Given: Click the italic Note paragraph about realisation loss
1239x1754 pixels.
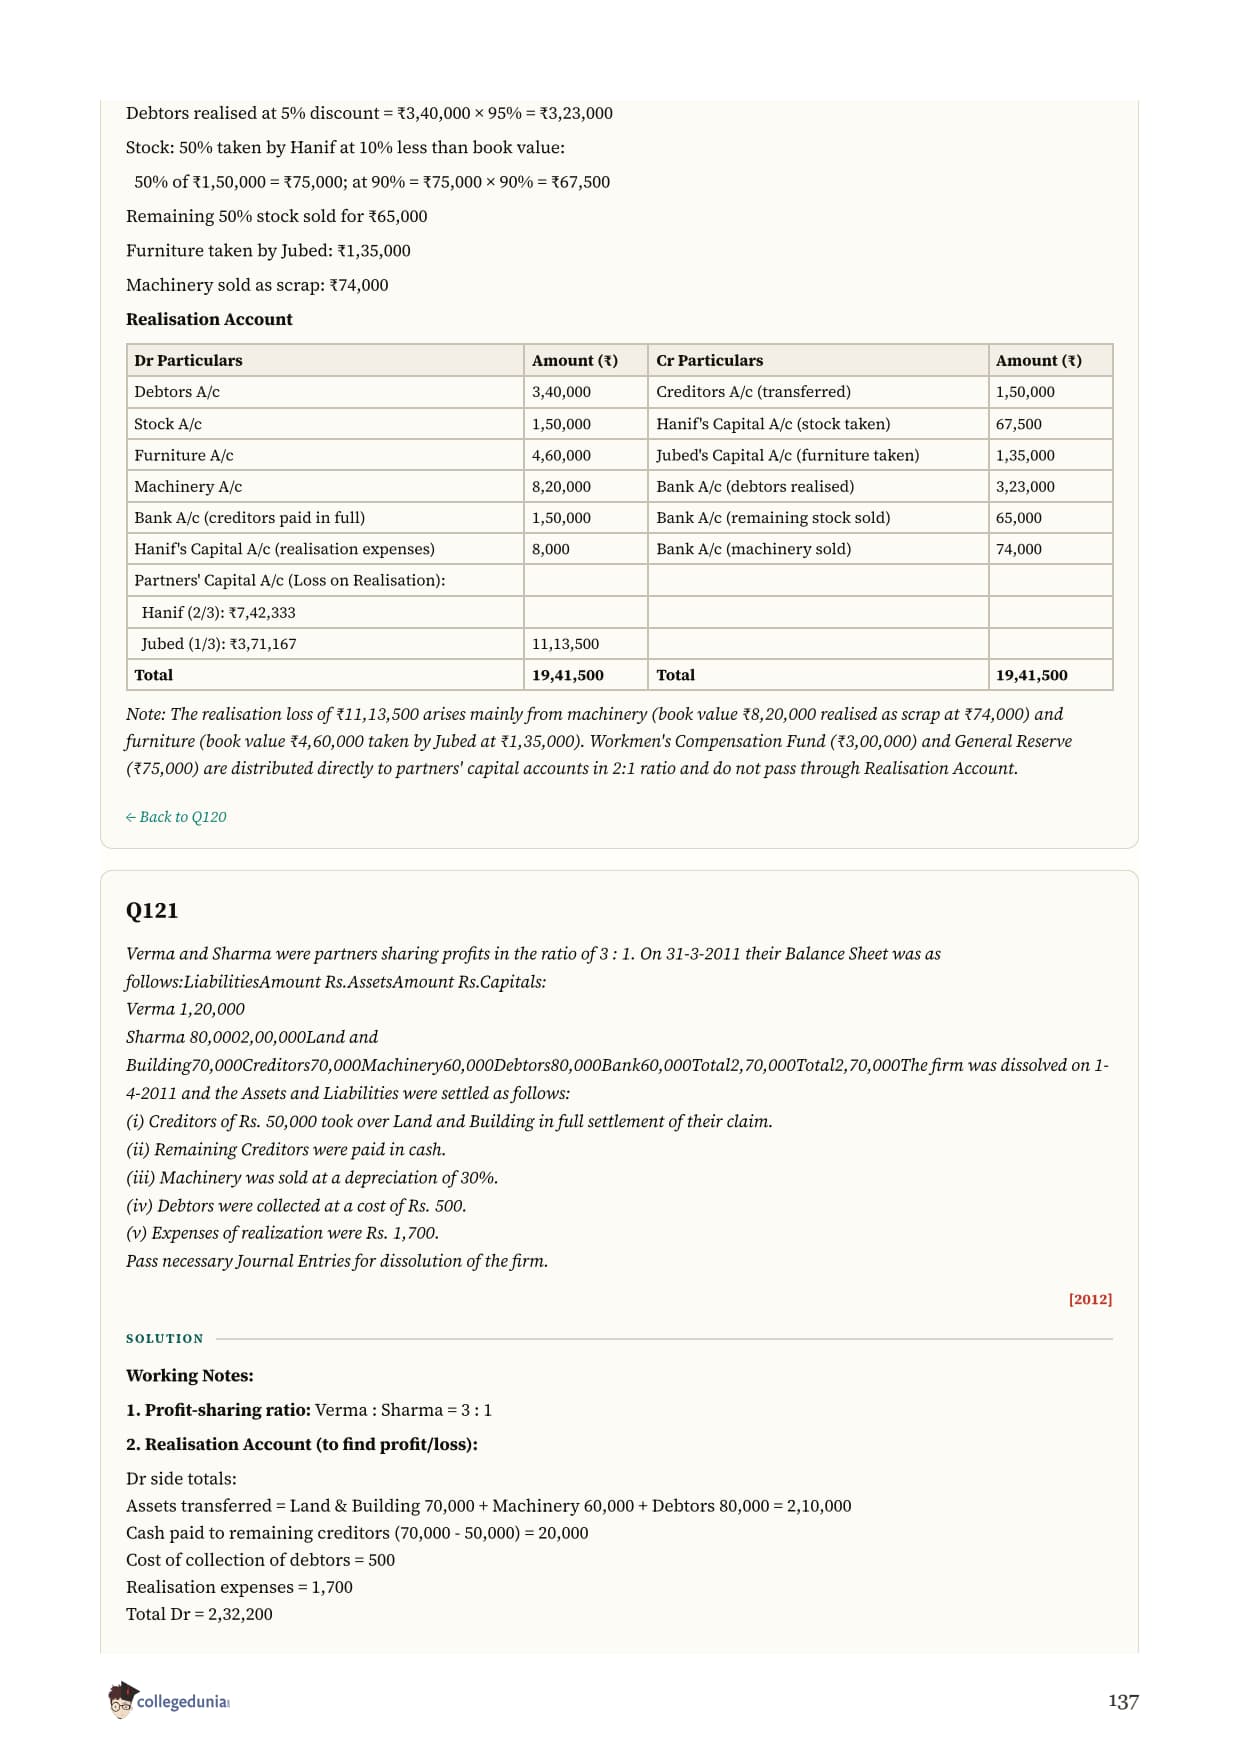Looking at the screenshot, I should (x=599, y=741).
